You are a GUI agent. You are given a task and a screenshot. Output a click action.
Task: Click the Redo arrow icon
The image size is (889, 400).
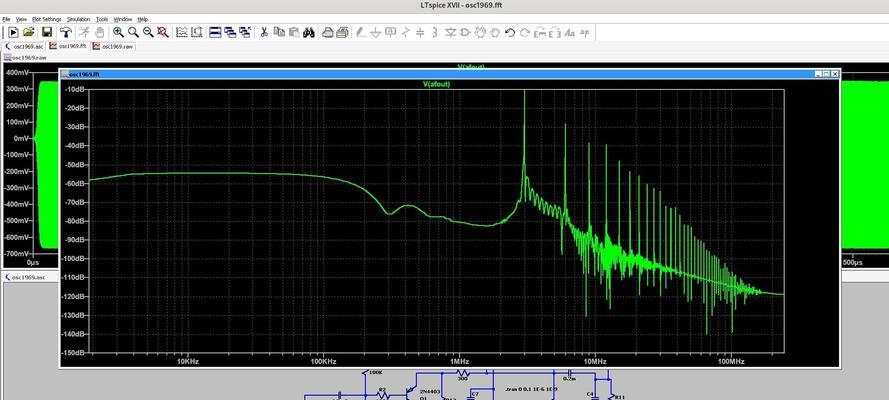(x=524, y=33)
